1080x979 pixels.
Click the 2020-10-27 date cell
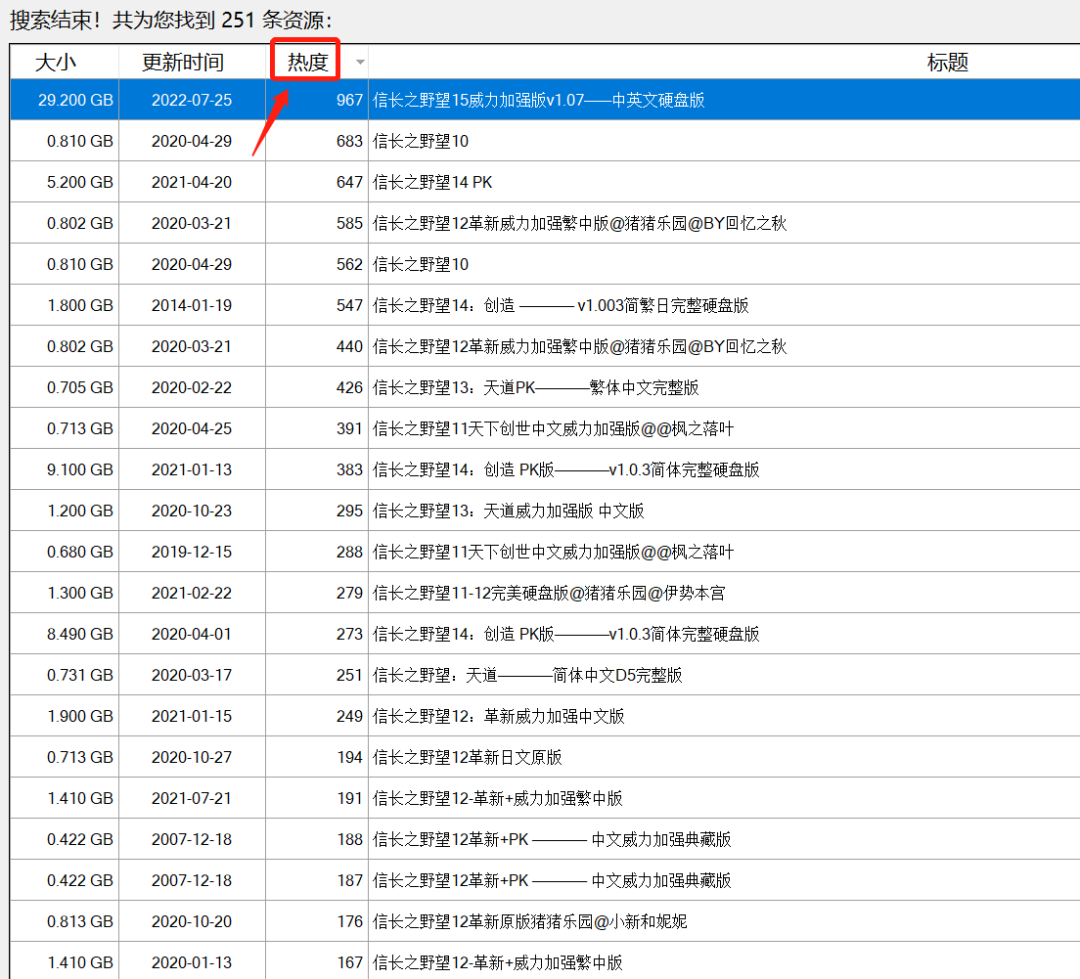191,757
